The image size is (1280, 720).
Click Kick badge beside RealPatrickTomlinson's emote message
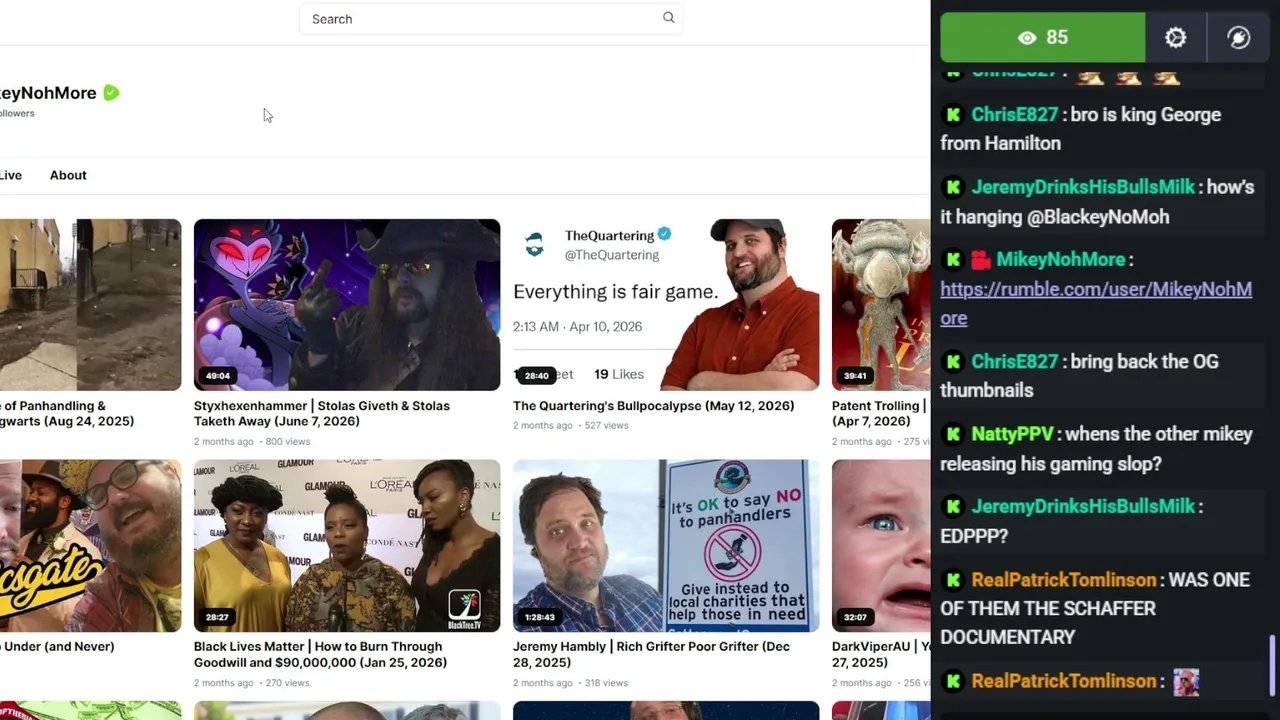coord(953,681)
